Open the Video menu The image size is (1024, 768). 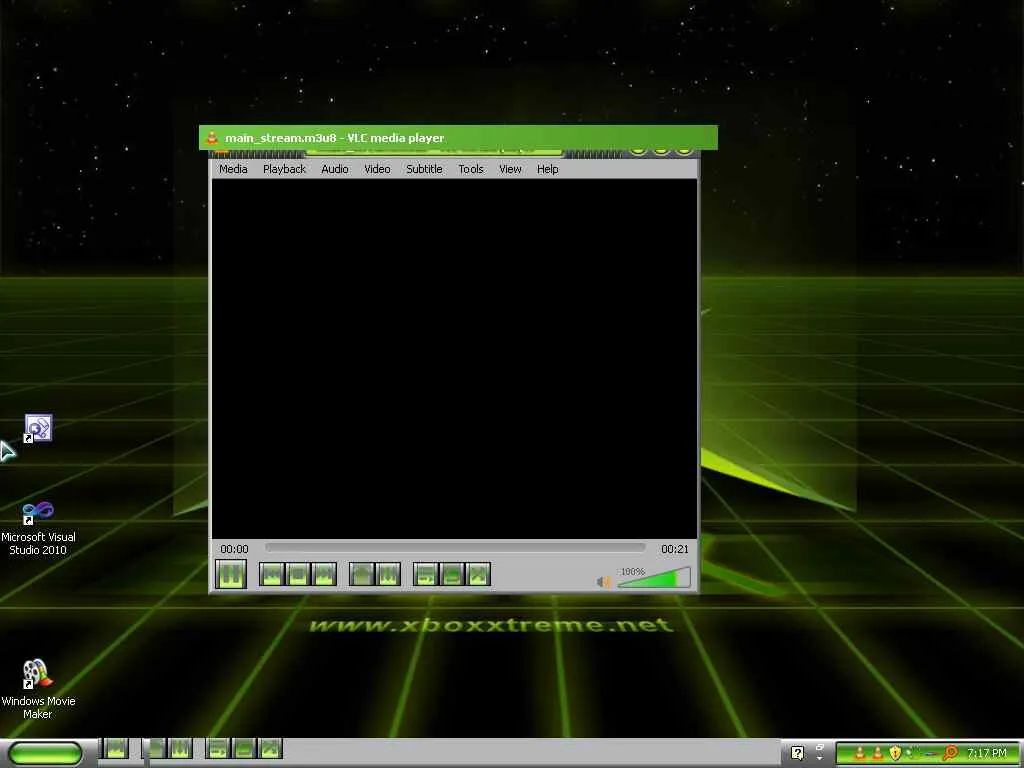pos(377,169)
